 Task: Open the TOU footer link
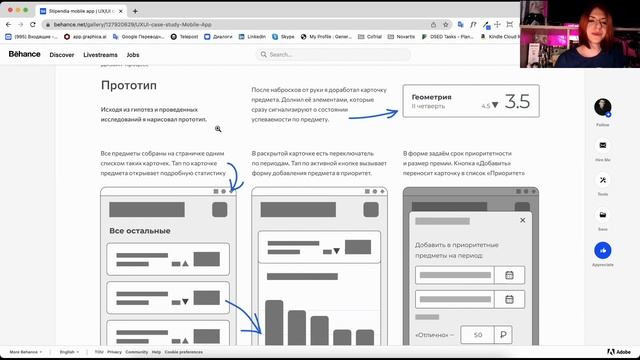99,352
